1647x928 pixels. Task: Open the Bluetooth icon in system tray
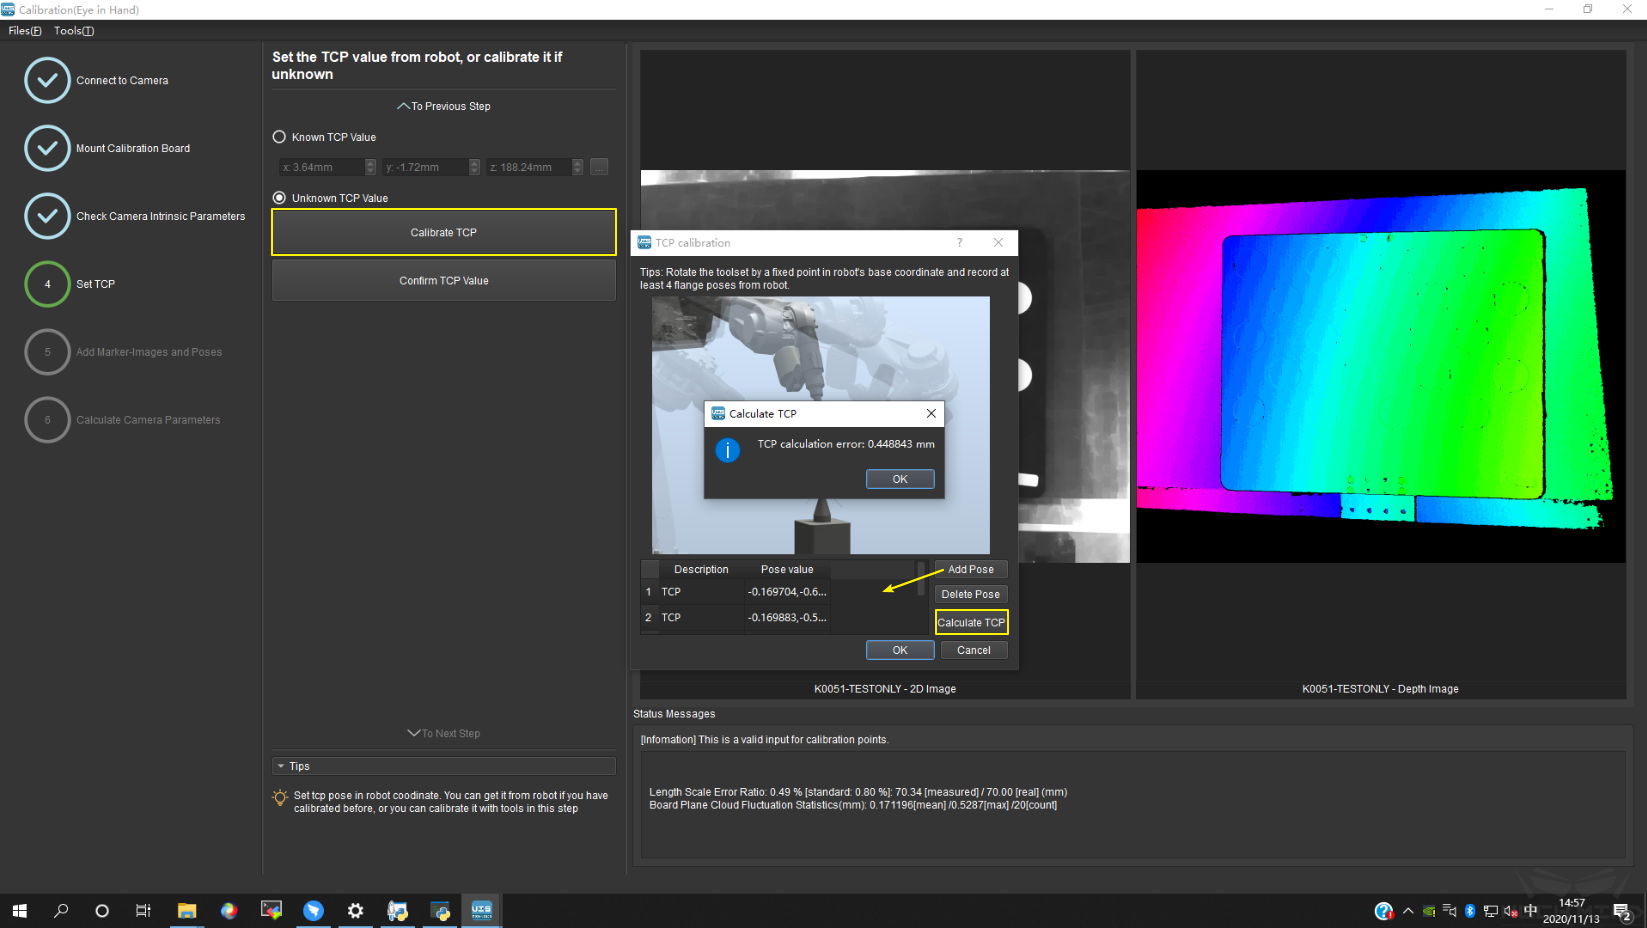coord(1469,911)
